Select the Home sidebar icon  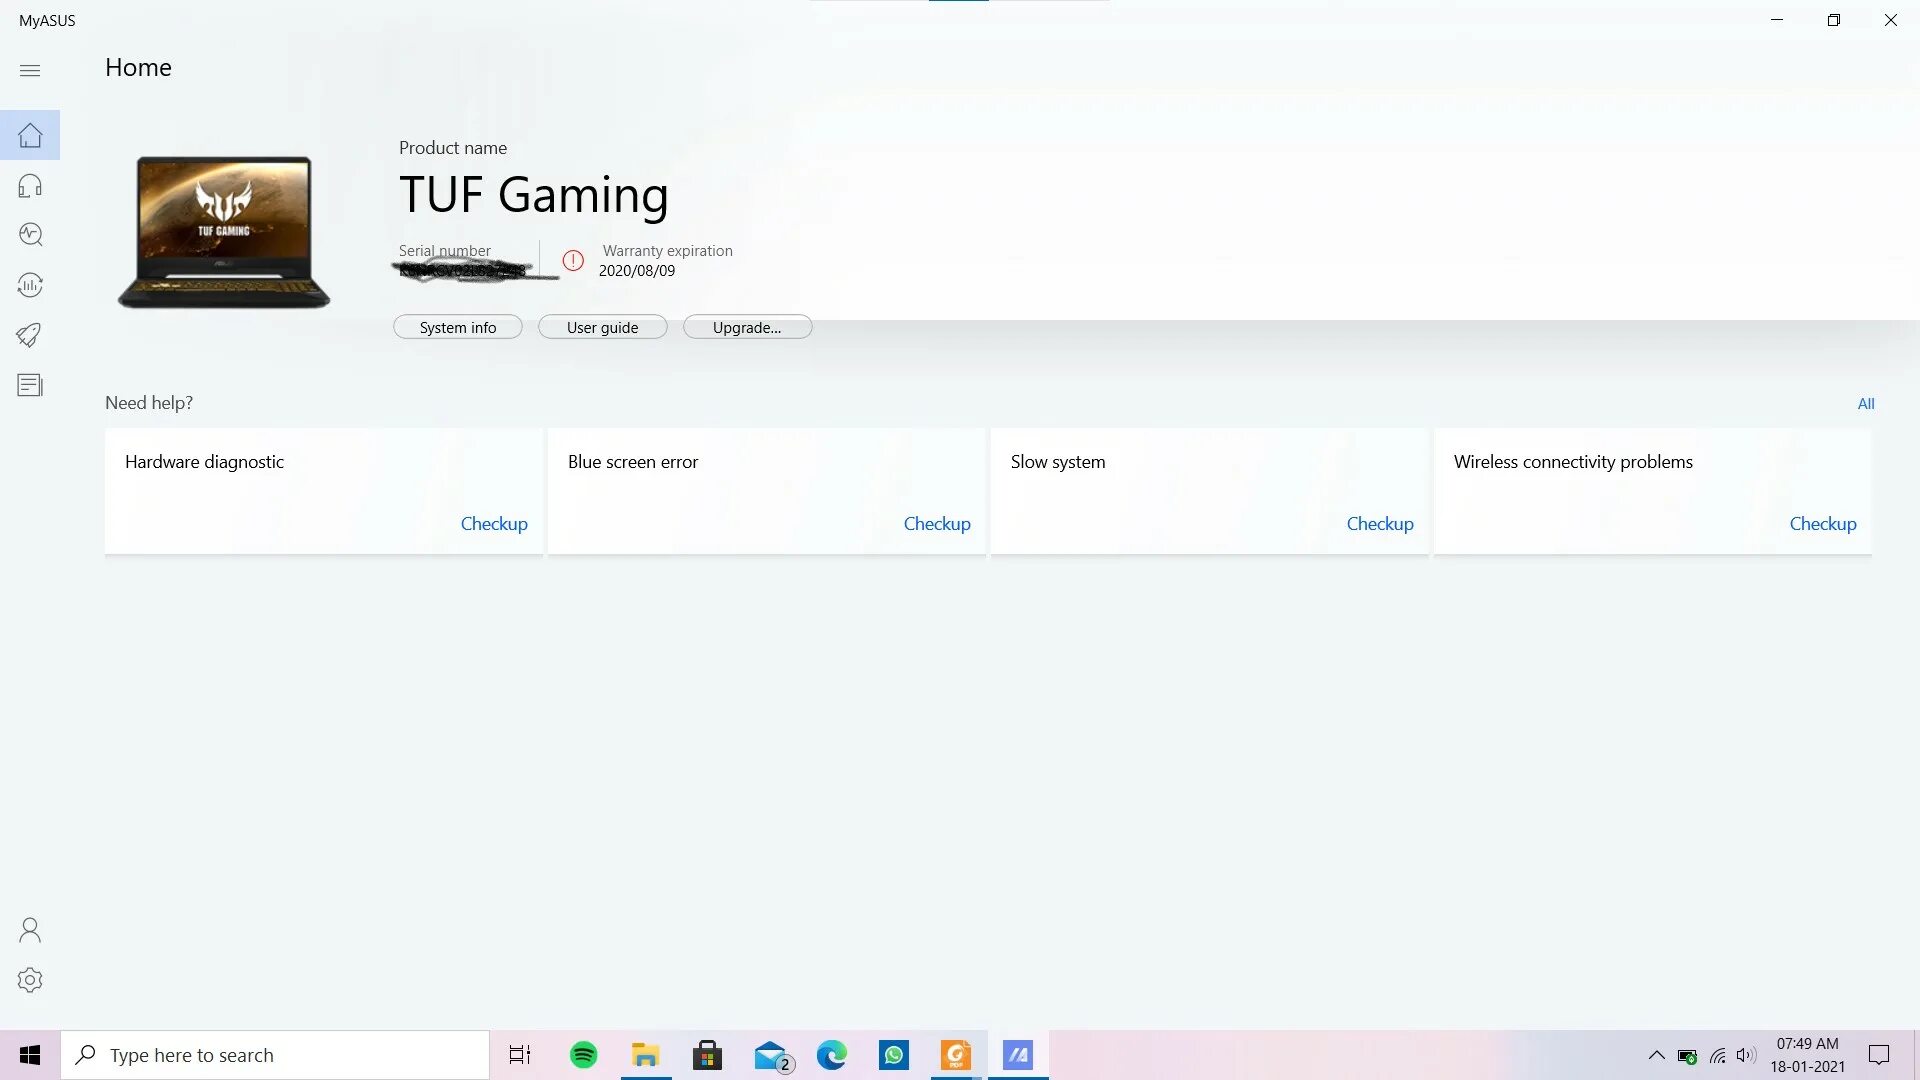coord(30,135)
